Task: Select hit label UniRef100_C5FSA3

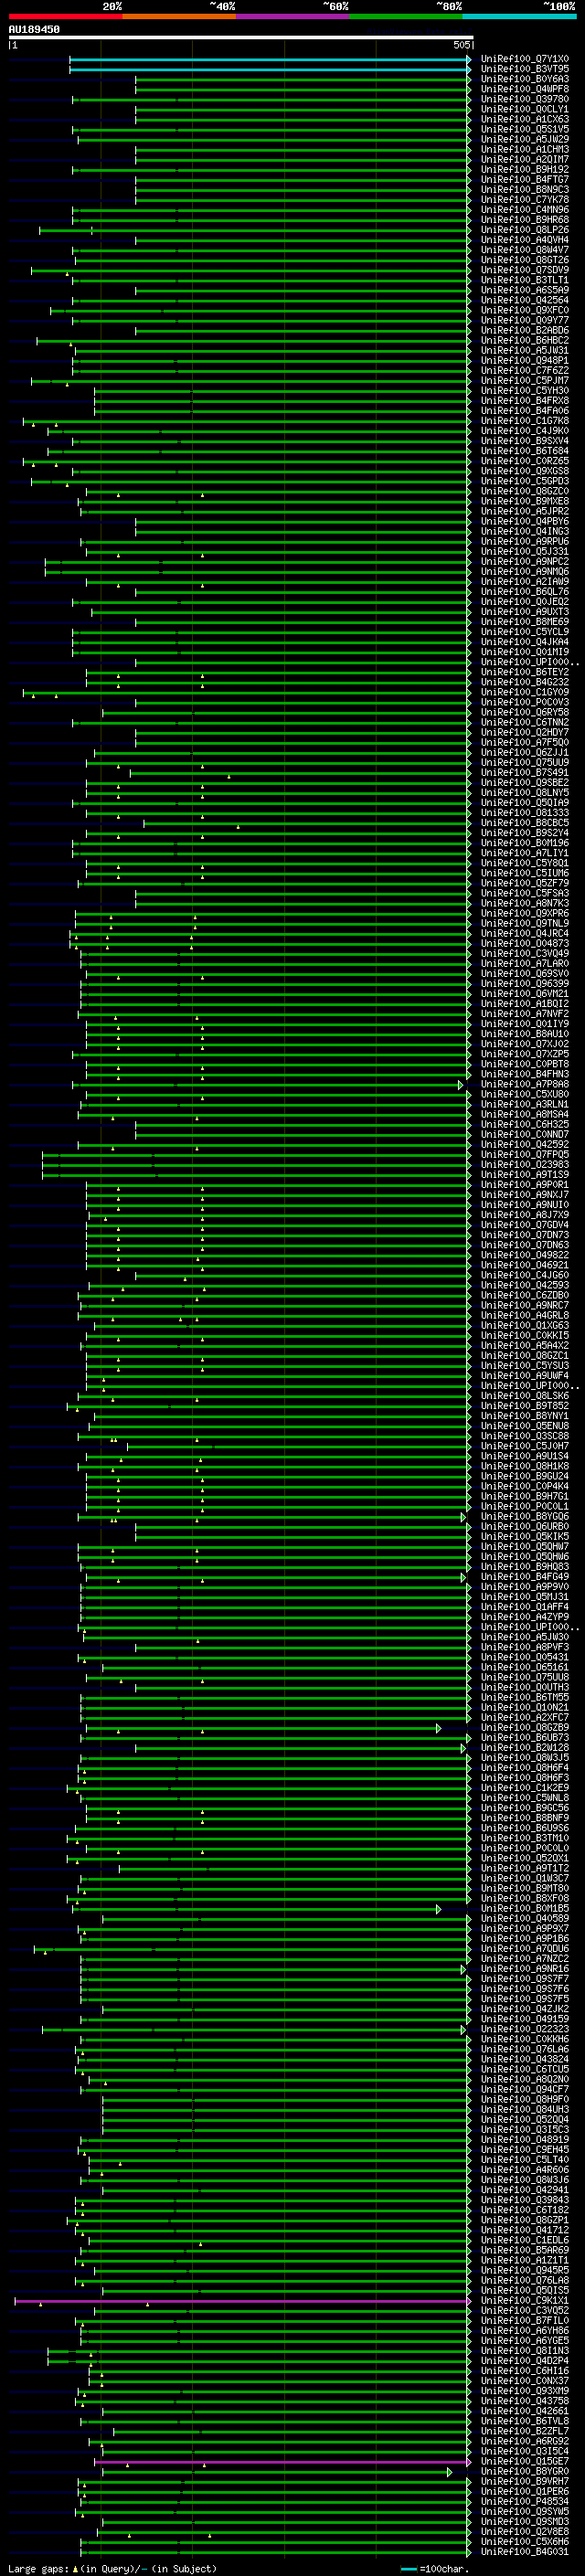Action: click(525, 893)
